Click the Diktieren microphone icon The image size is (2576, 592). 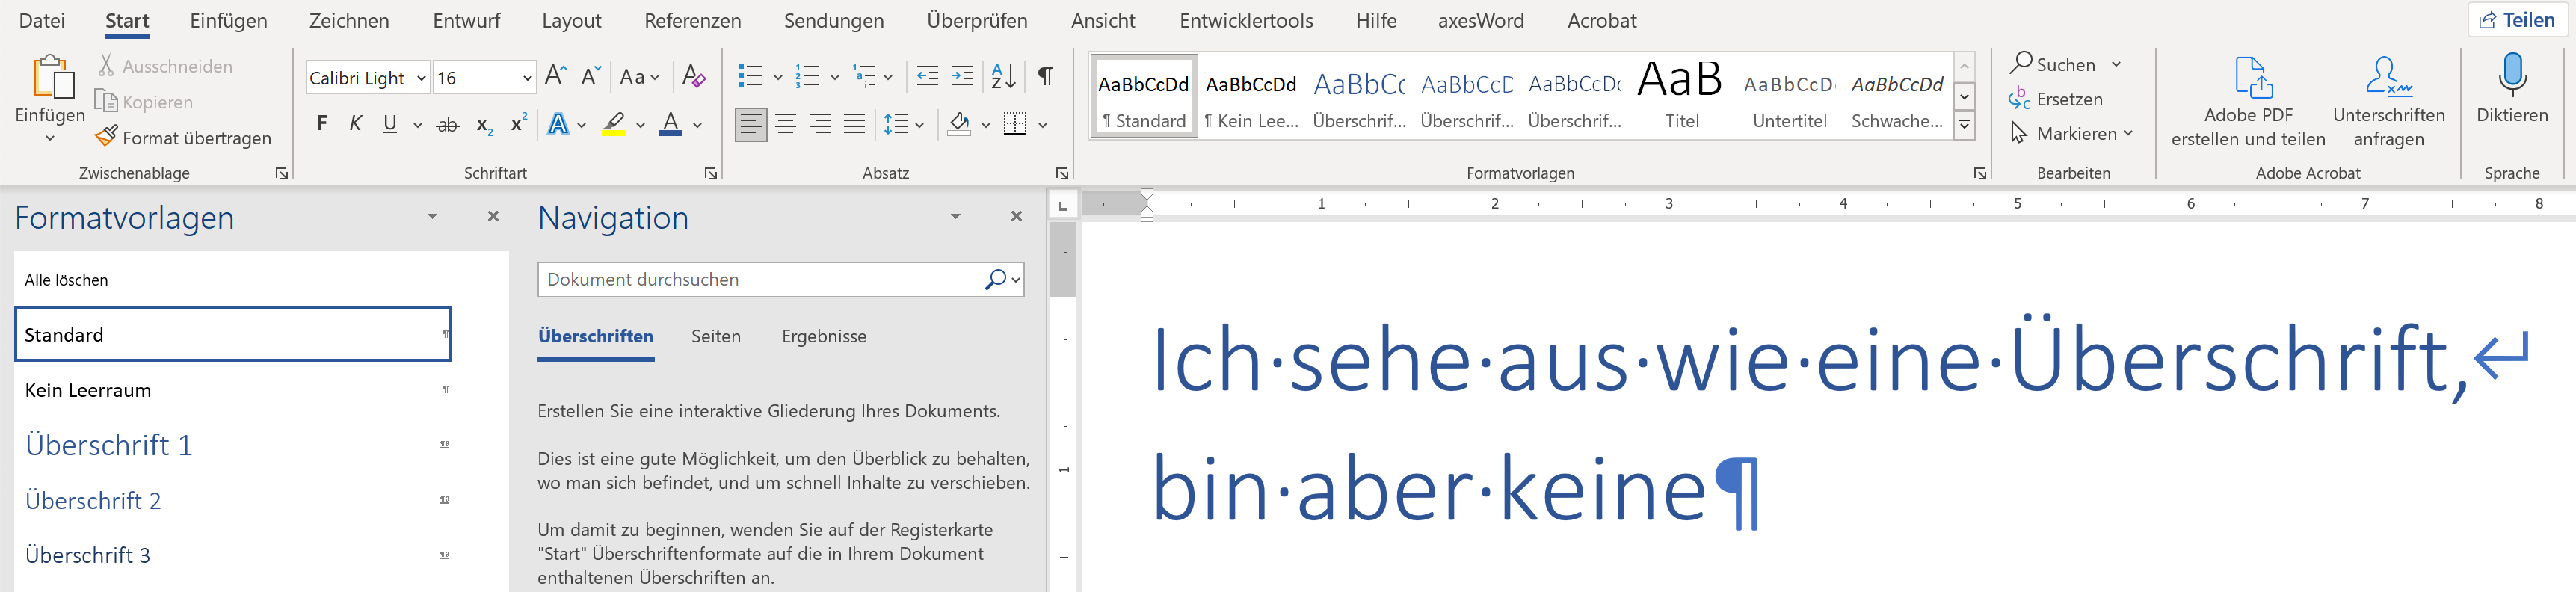coord(2511,78)
